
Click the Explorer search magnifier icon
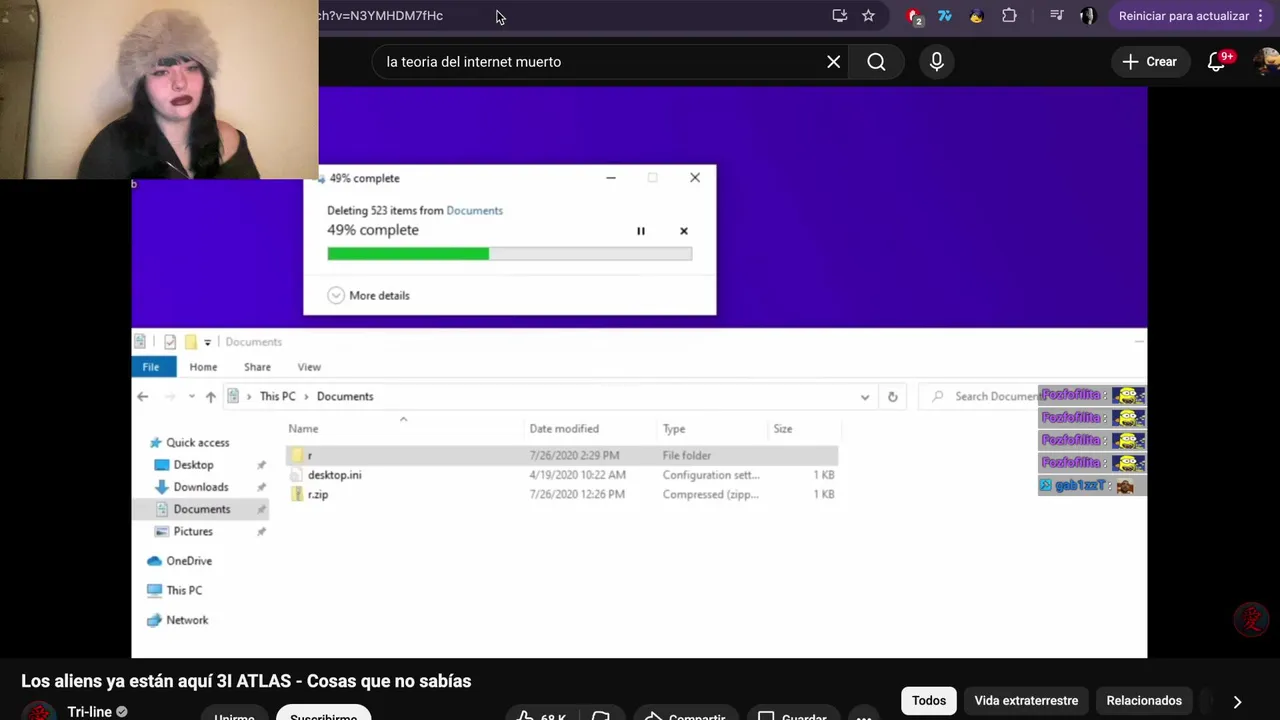tap(937, 397)
